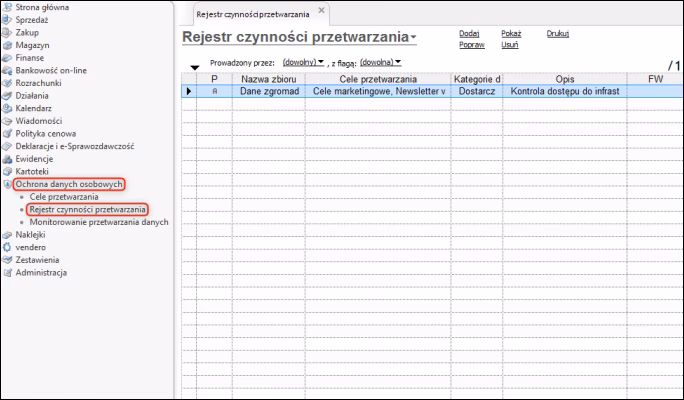
Task: Open the Kartoteki module
Action: [32, 172]
